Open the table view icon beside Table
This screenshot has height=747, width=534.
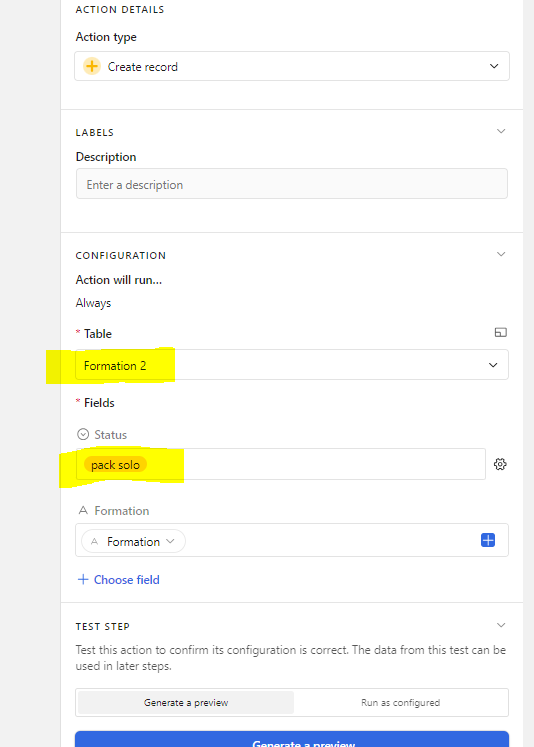[501, 333]
